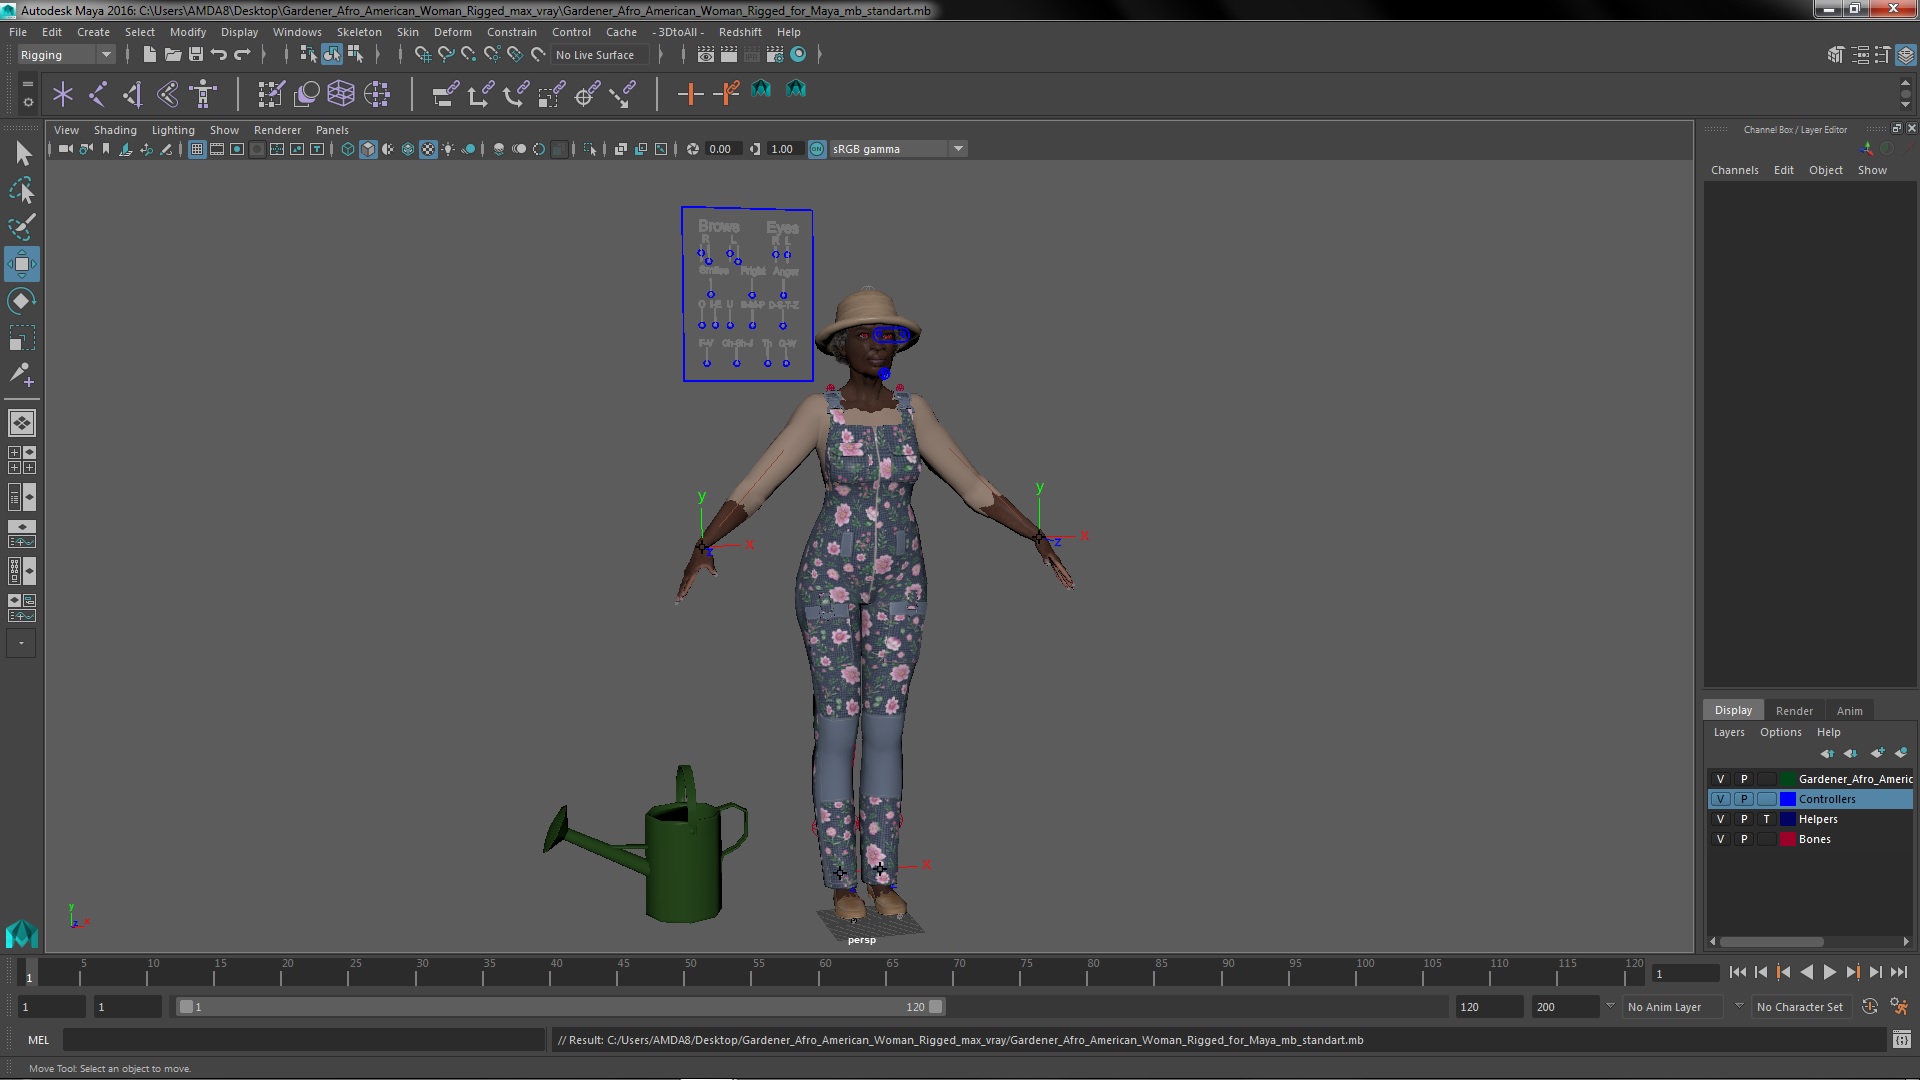Toggle visibility of the Gardener_Afro_Americ layer

(x=1720, y=779)
